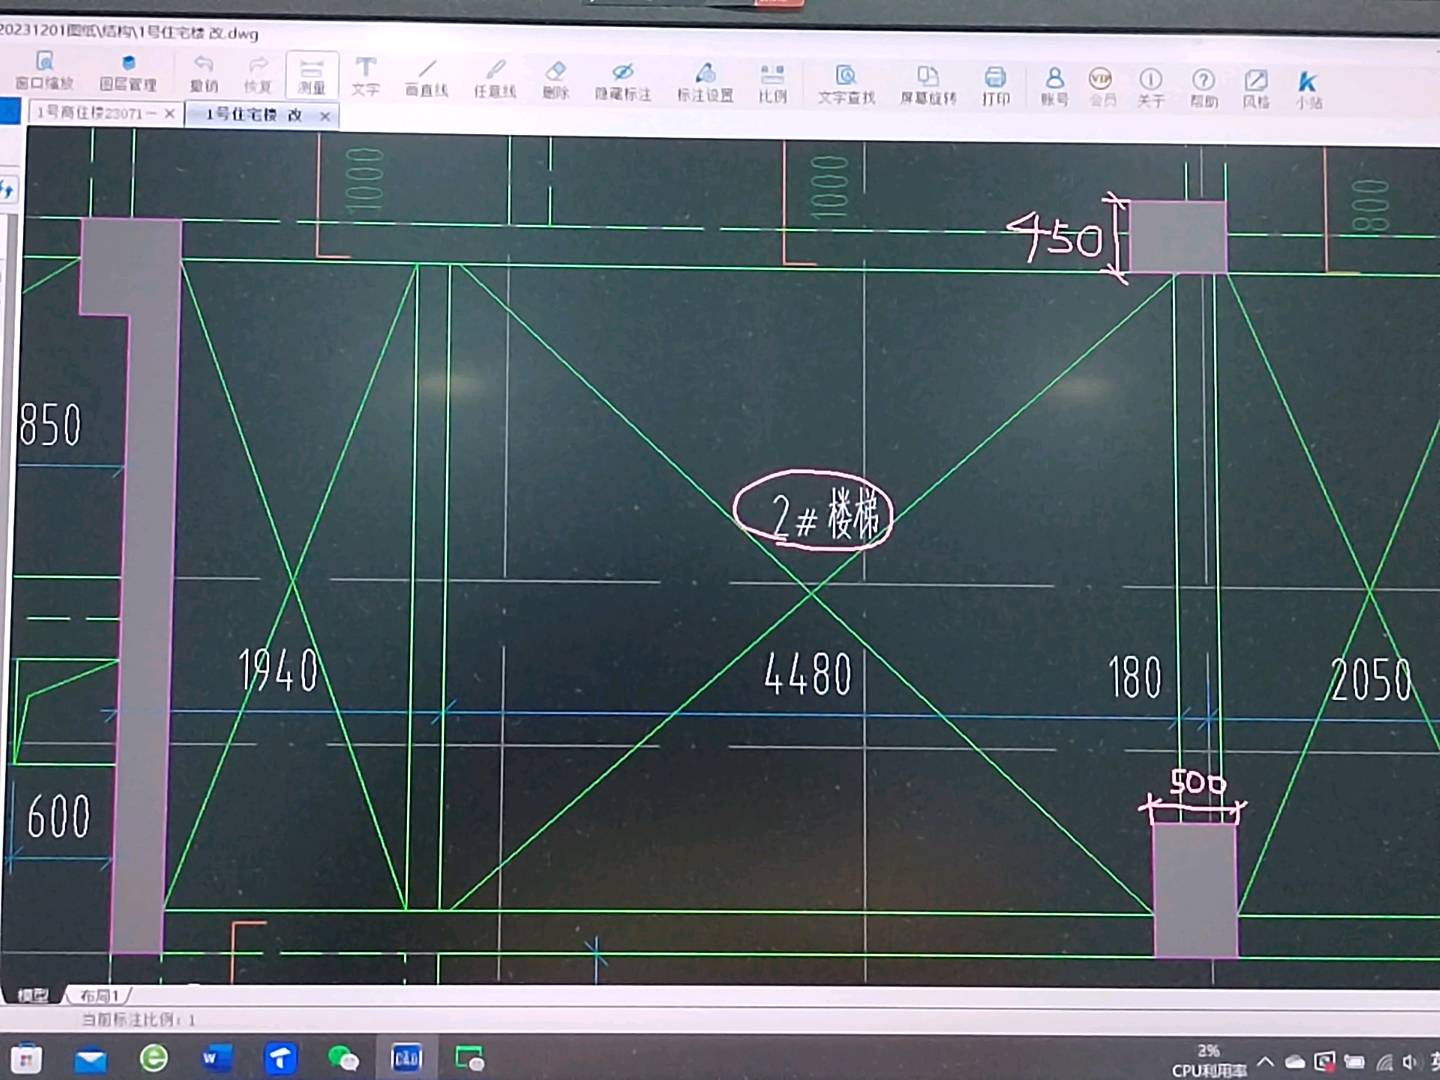Click the volume icon in system tray

click(x=1412, y=1062)
